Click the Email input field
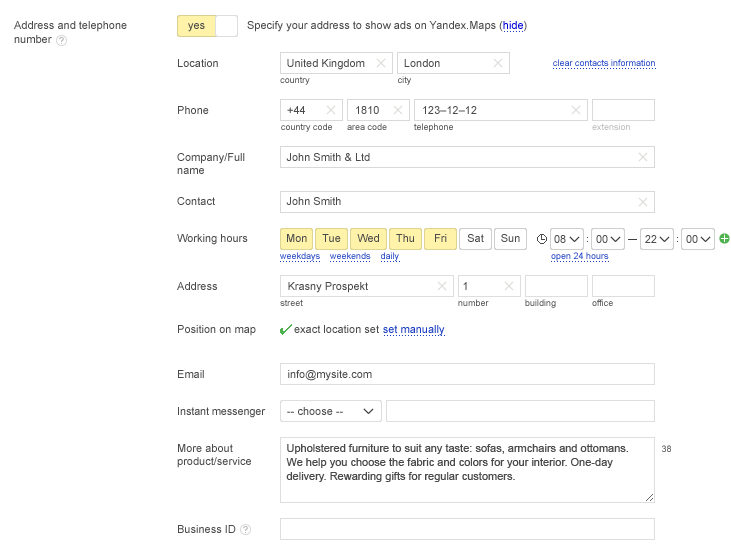 [467, 374]
